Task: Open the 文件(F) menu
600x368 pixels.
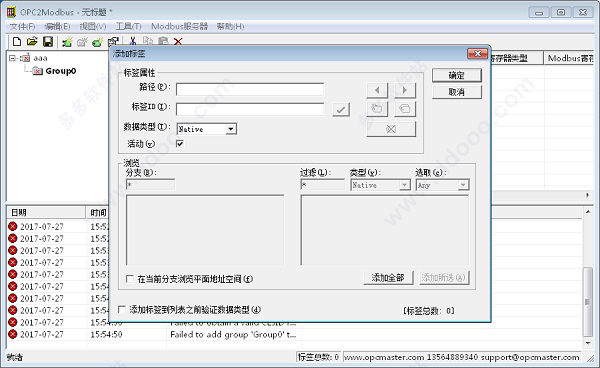Action: (x=22, y=26)
